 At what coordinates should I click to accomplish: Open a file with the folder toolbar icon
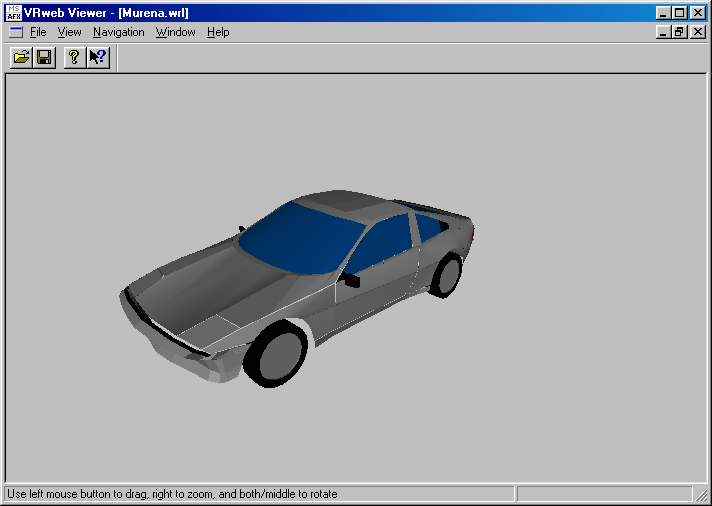click(x=21, y=58)
